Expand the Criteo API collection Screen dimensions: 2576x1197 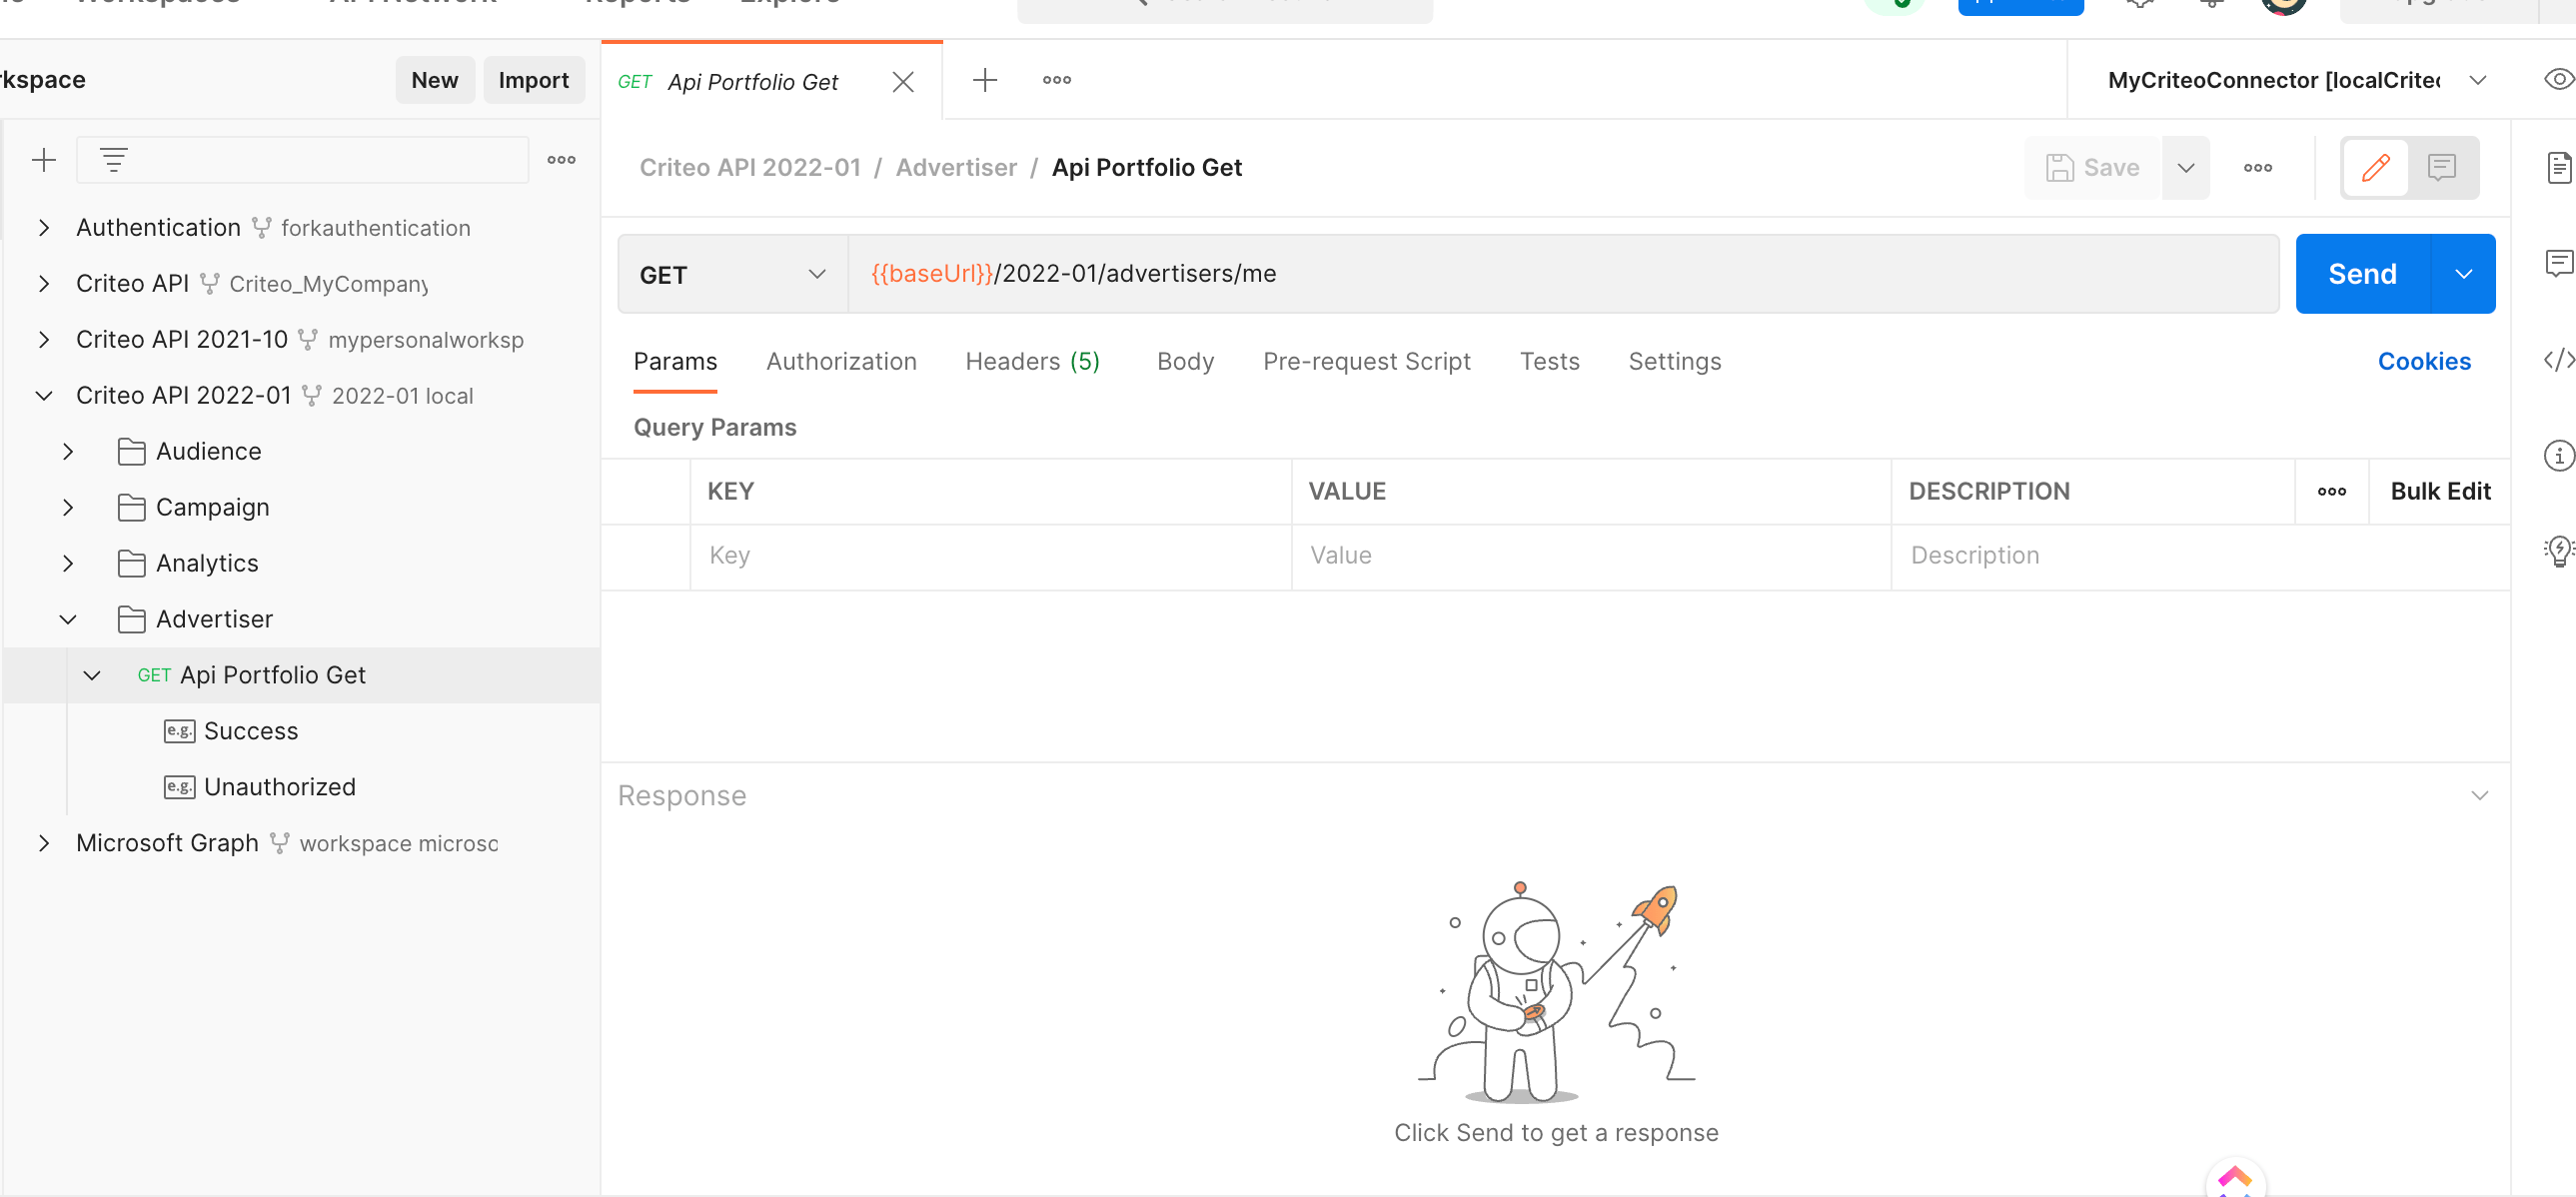tap(43, 284)
